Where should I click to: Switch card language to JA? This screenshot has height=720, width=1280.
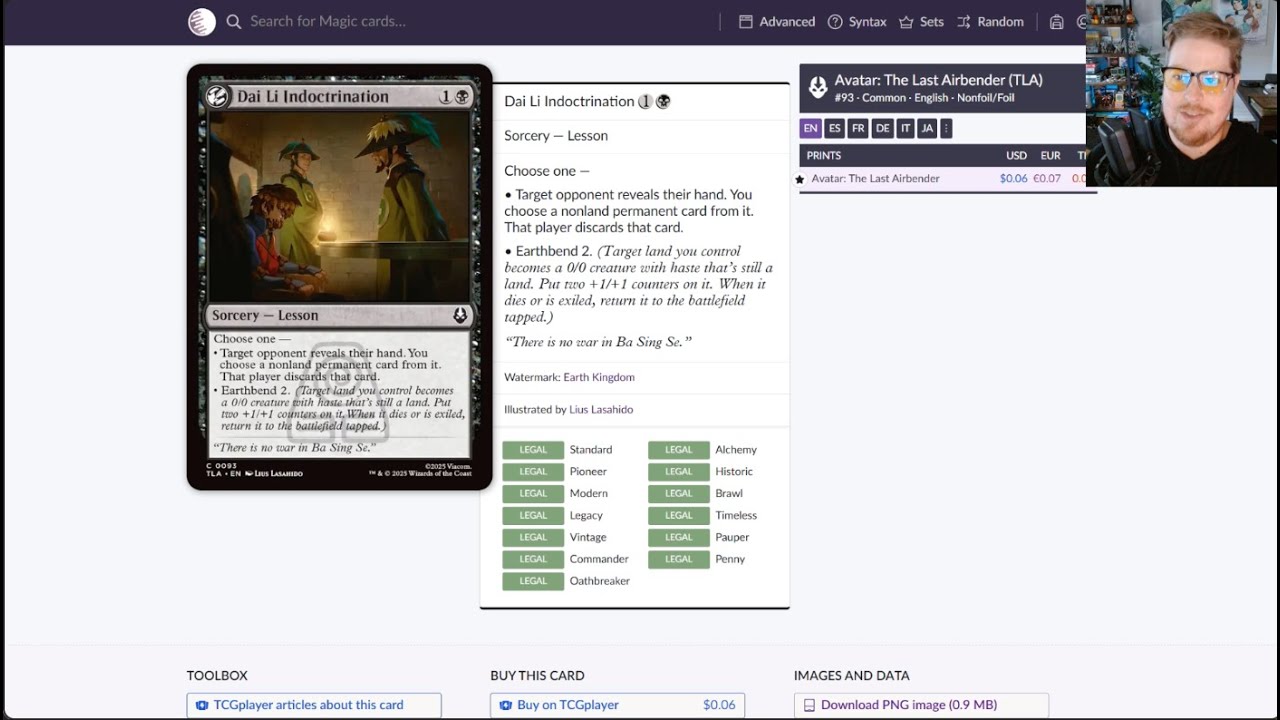click(x=927, y=128)
